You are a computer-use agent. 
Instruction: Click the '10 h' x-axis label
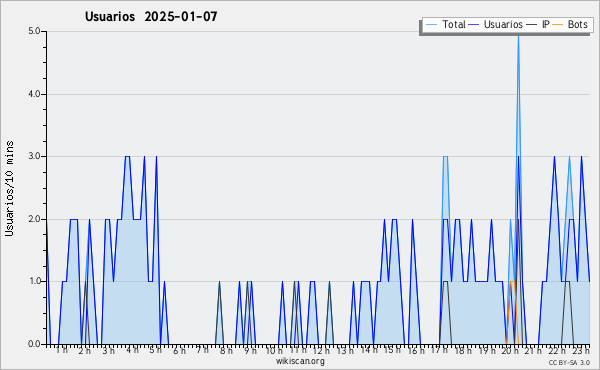pyautogui.click(x=274, y=350)
